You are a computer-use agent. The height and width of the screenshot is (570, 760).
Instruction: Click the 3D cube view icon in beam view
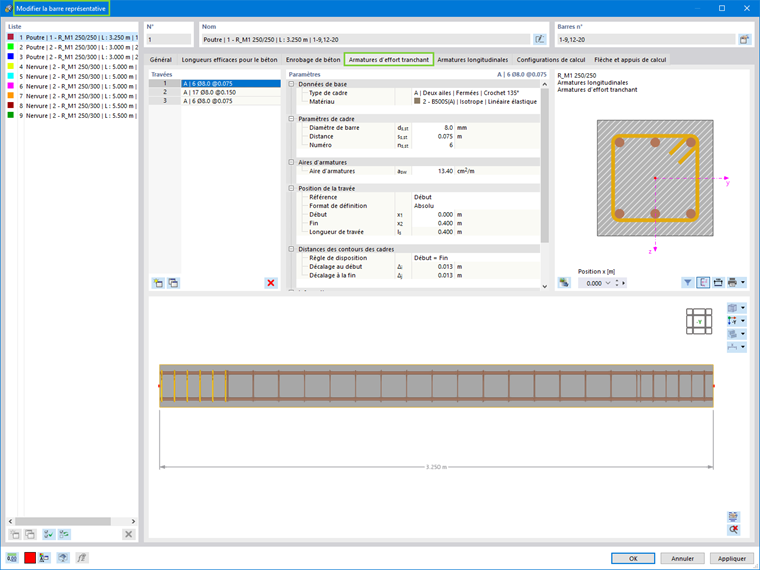click(732, 308)
